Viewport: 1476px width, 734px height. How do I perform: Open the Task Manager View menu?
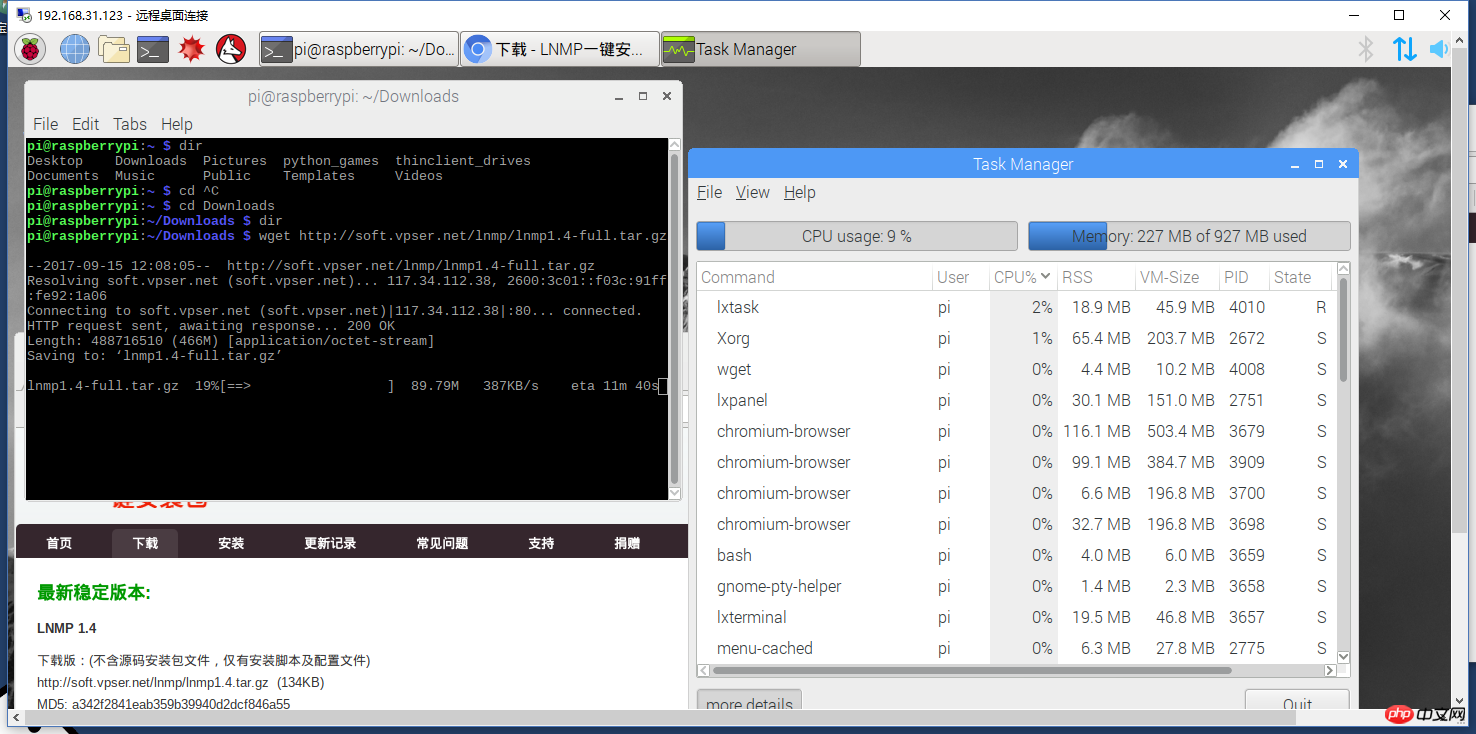click(752, 192)
